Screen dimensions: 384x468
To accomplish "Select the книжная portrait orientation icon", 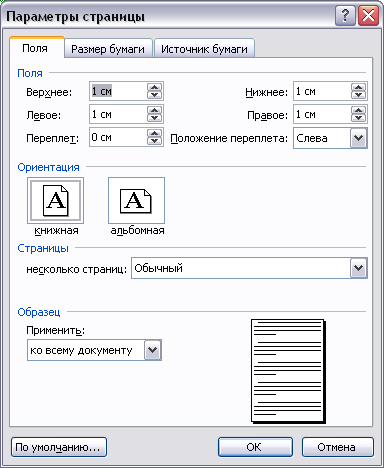I will coord(55,200).
